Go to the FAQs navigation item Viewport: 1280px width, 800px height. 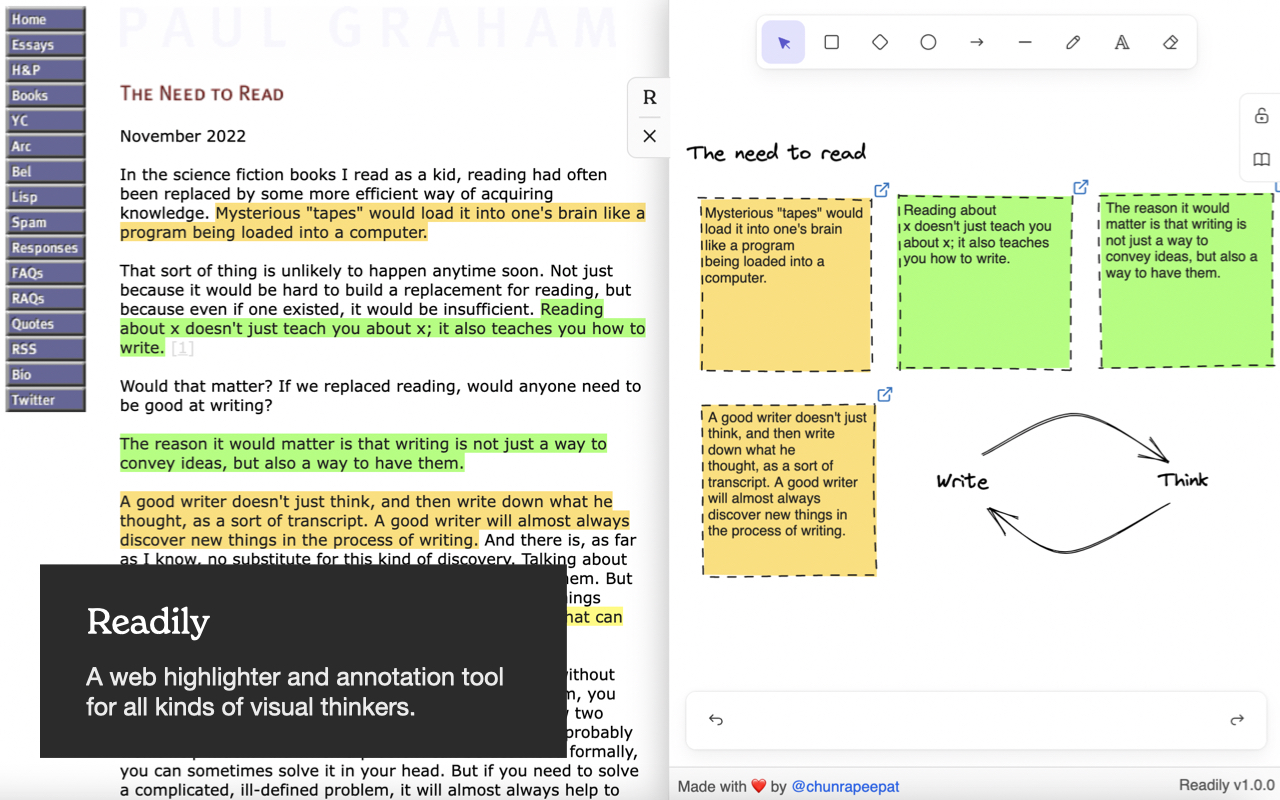pos(45,272)
